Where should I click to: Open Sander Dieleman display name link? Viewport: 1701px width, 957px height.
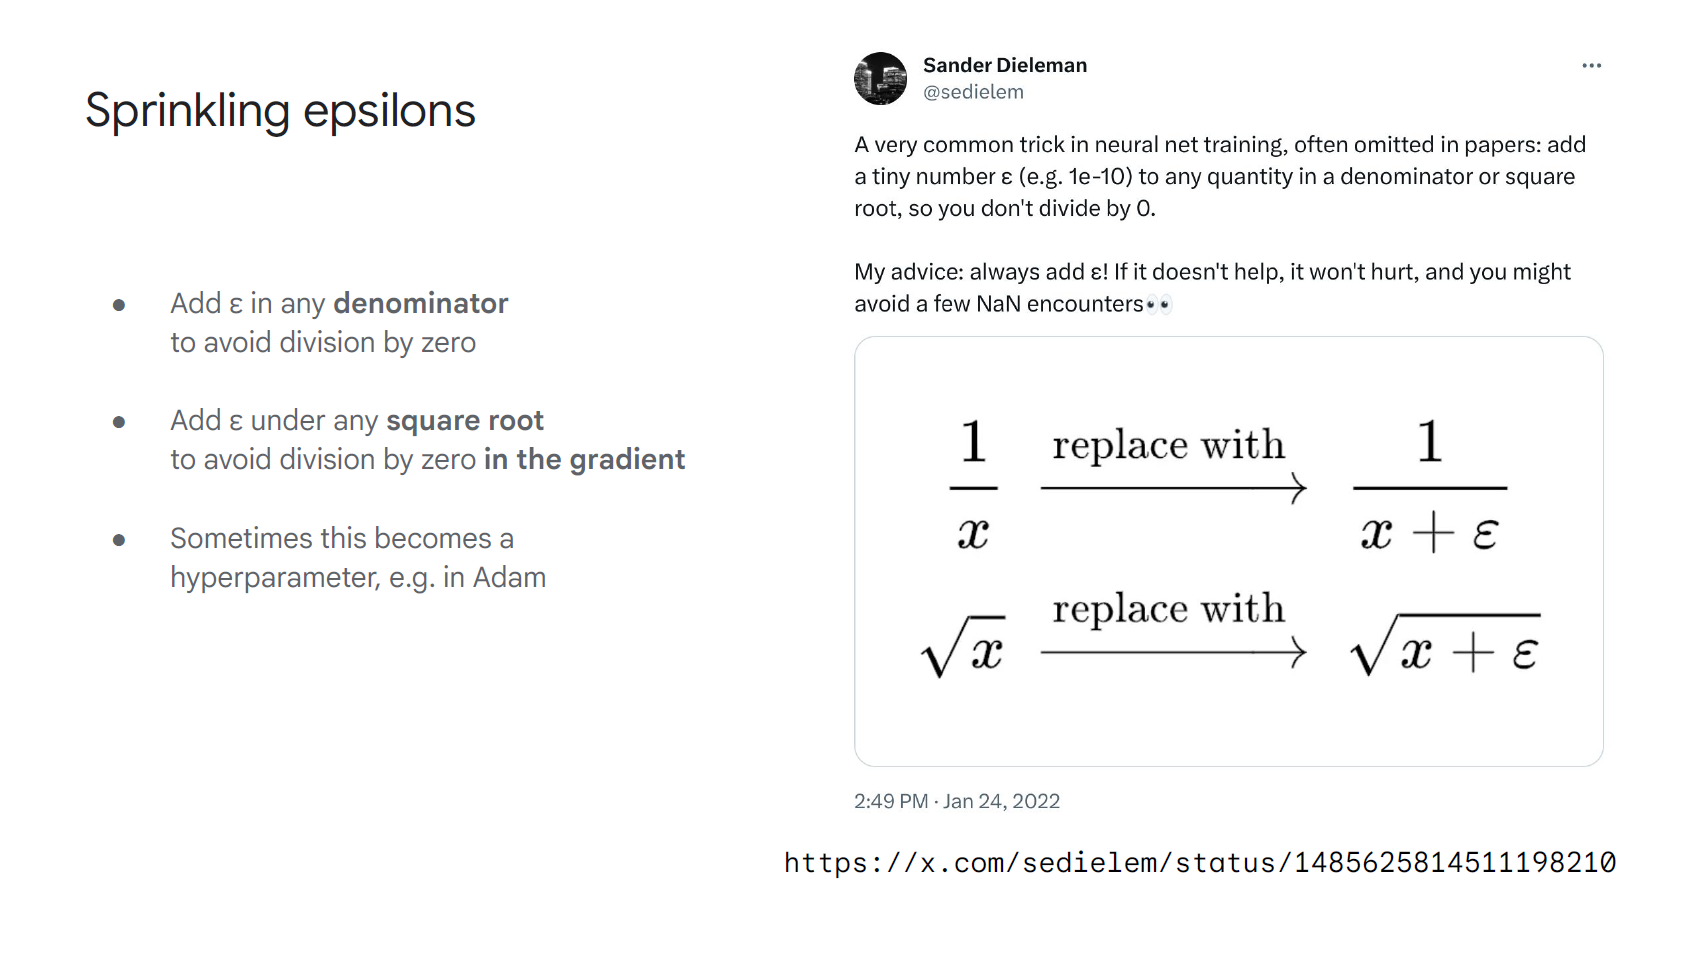tap(1004, 65)
